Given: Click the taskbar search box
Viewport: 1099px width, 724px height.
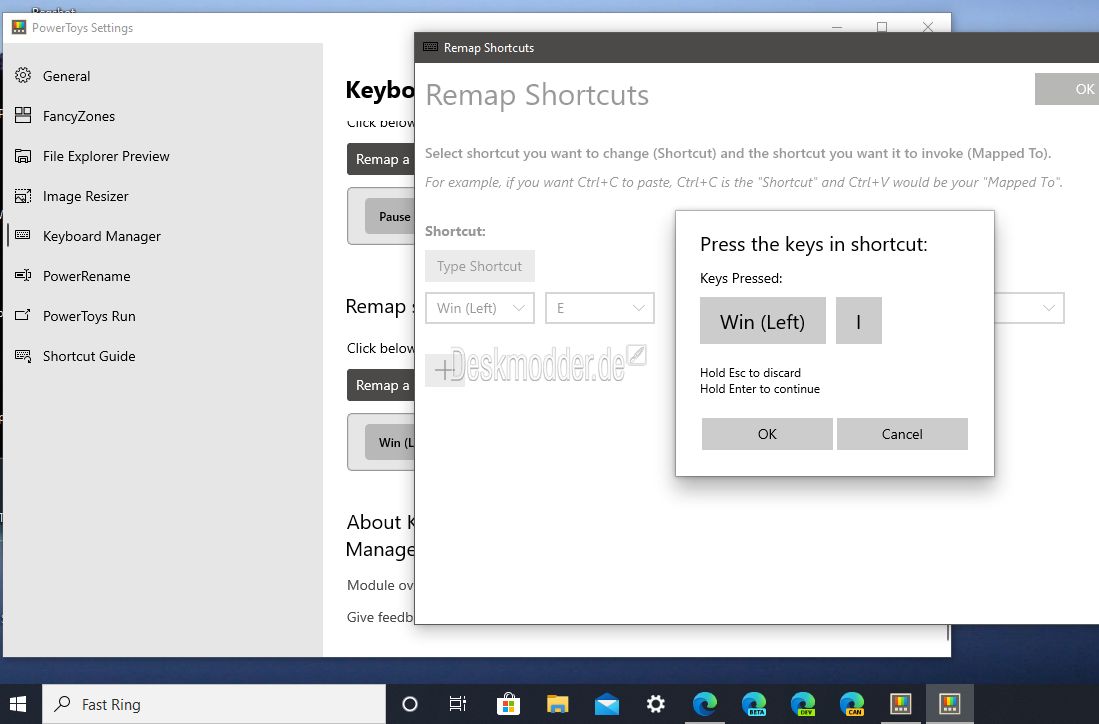Looking at the screenshot, I should pos(214,704).
